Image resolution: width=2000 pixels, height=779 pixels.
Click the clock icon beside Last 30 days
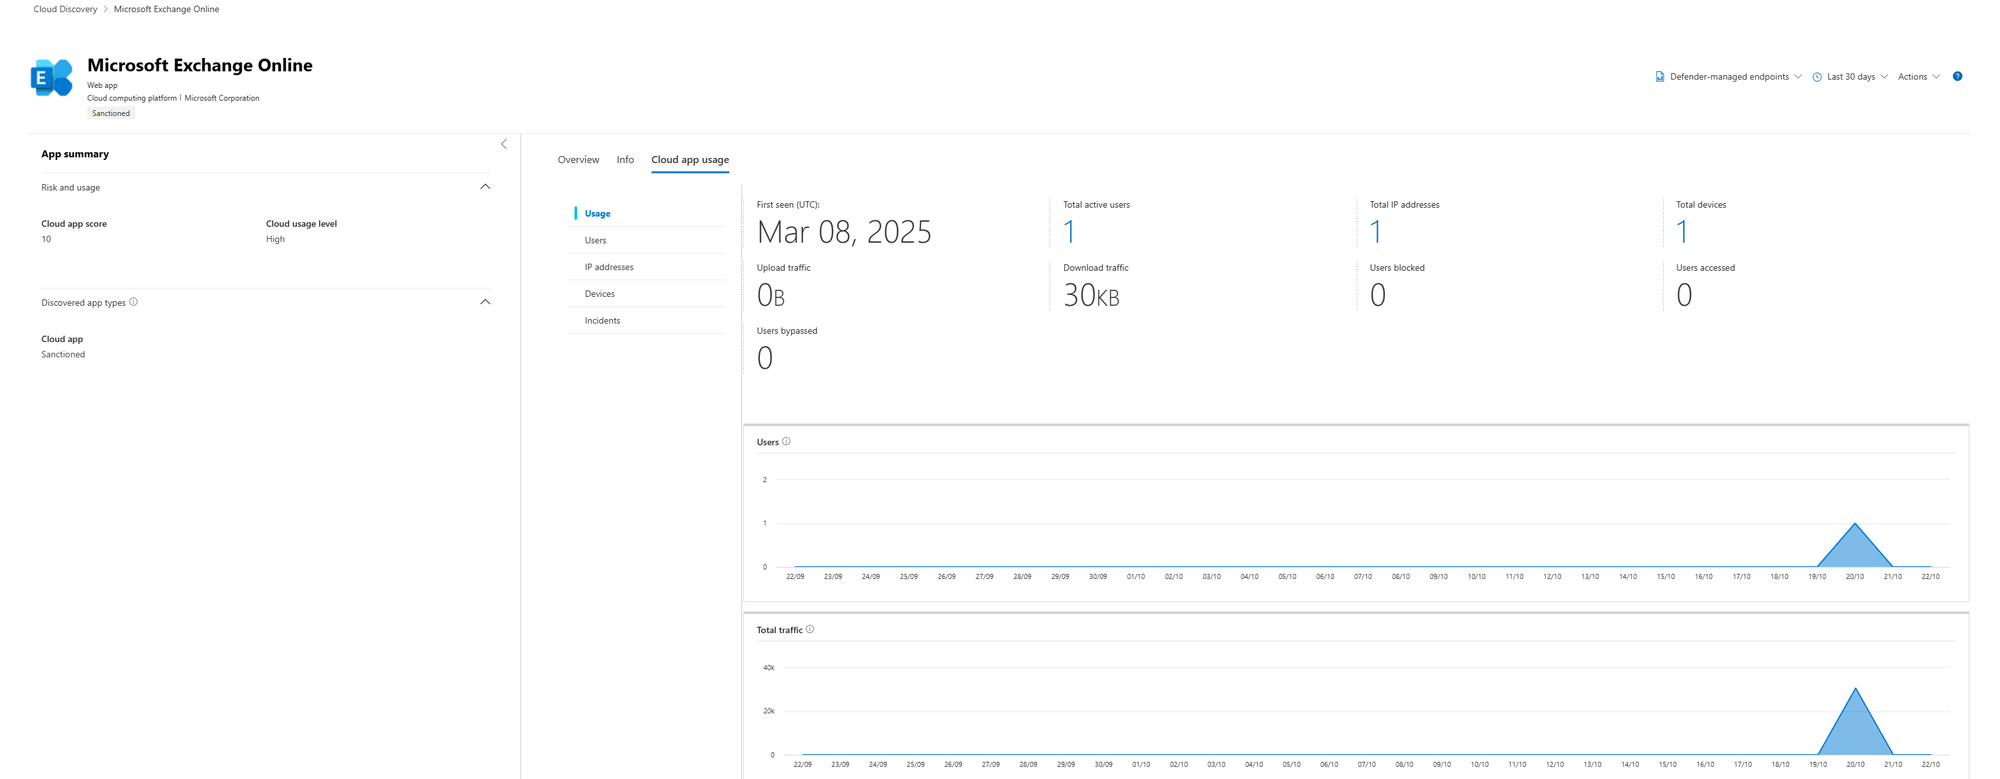[x=1817, y=77]
